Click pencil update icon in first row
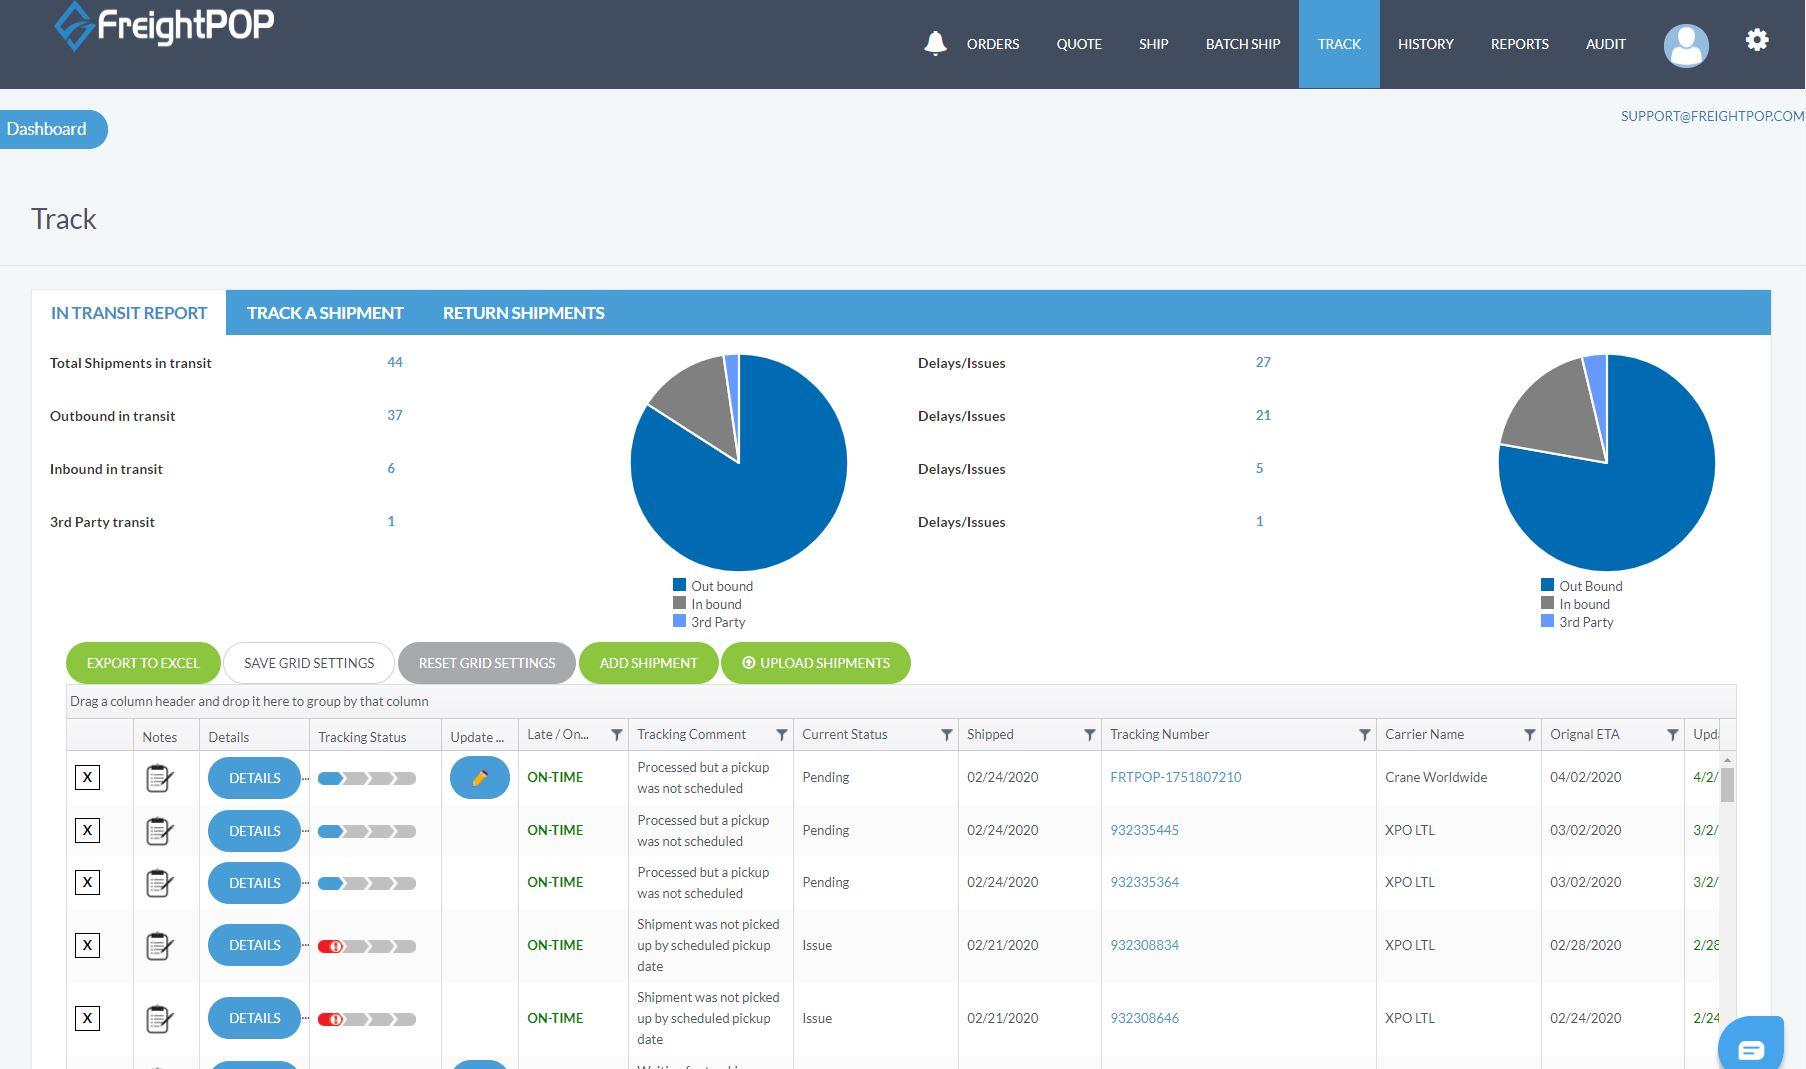Image resolution: width=1806 pixels, height=1069 pixels. point(479,778)
